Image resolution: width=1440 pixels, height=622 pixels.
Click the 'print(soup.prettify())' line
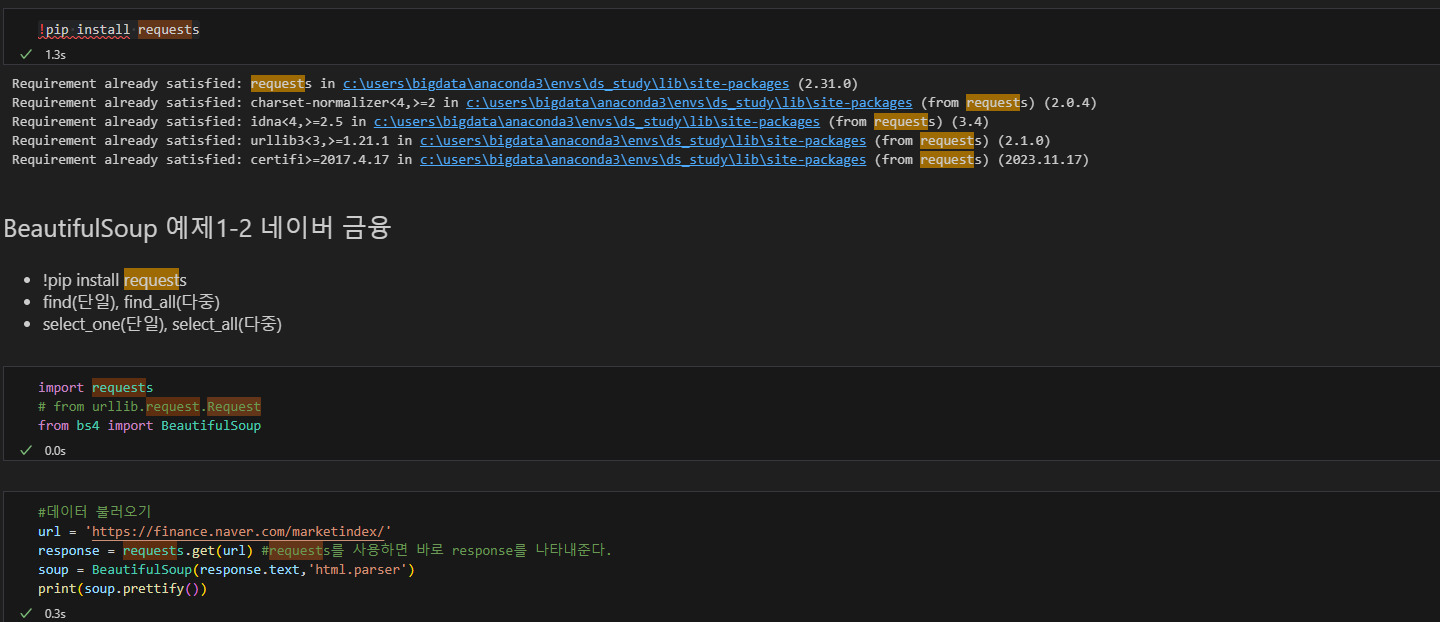click(x=123, y=589)
